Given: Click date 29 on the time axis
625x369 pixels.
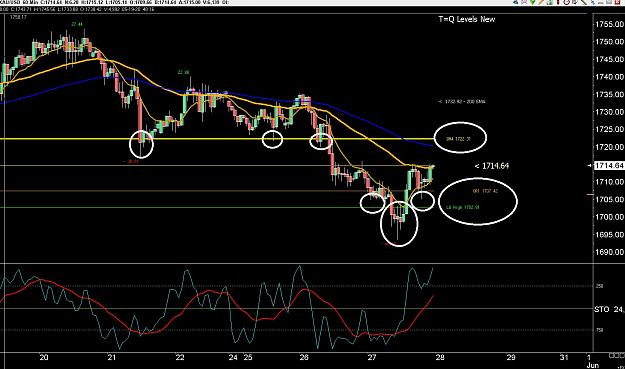Looking at the screenshot, I should tap(511, 357).
